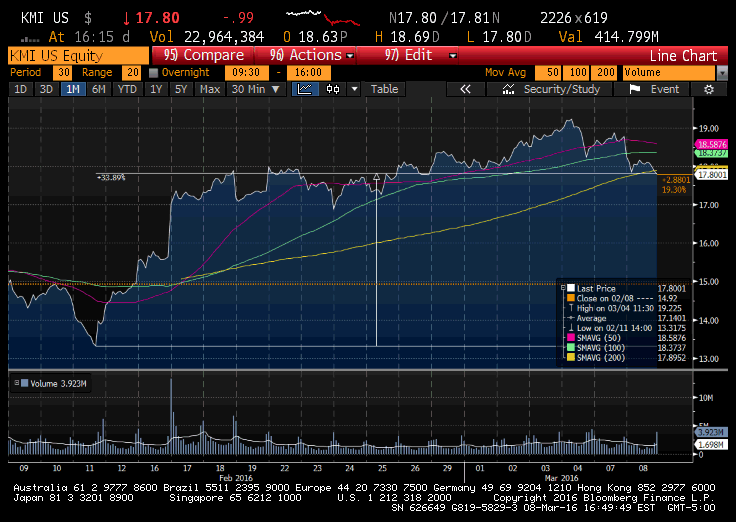Screen dimensions: 736x522
Task: Open chart settings gear icon
Action: tap(709, 89)
